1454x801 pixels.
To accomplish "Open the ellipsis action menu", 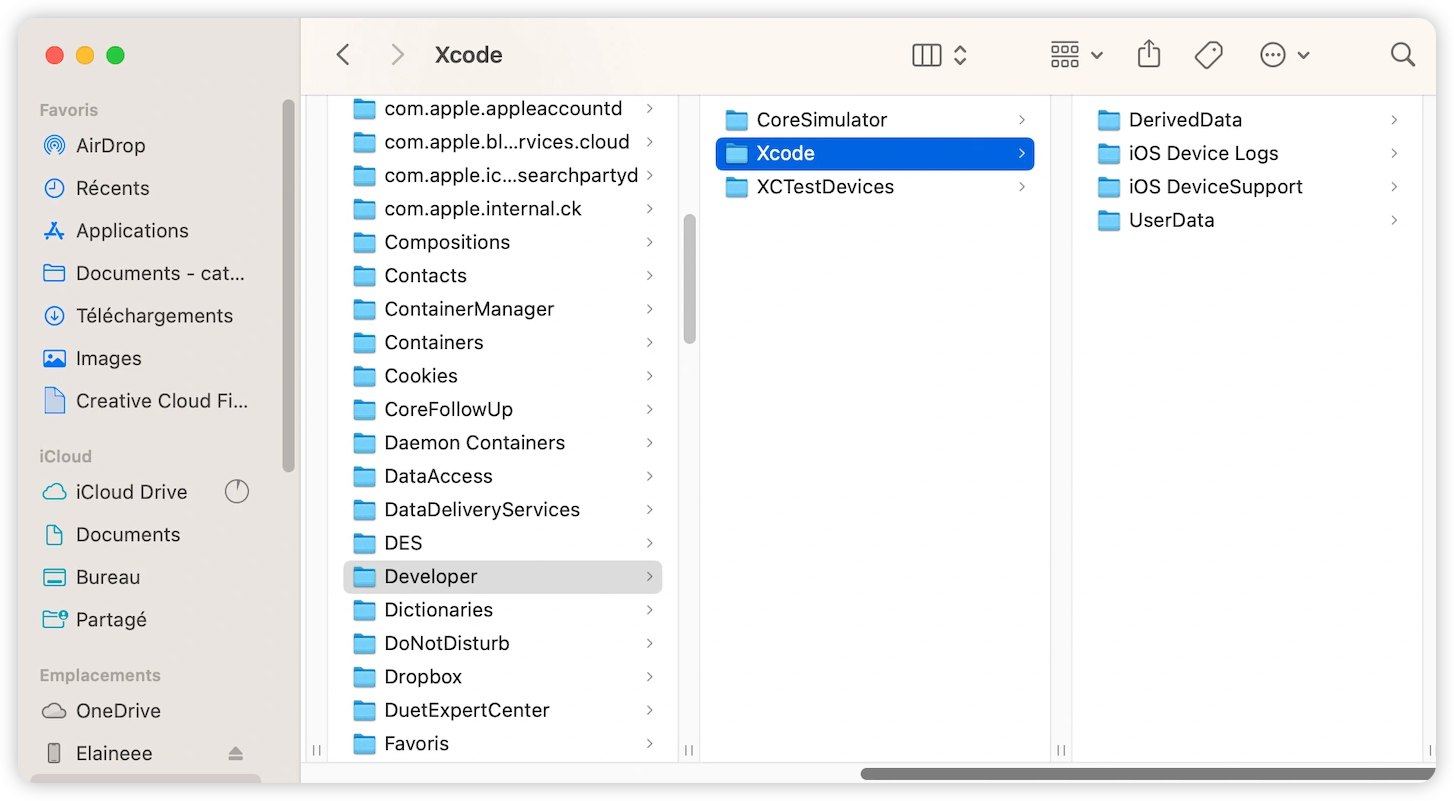I will coord(1284,55).
